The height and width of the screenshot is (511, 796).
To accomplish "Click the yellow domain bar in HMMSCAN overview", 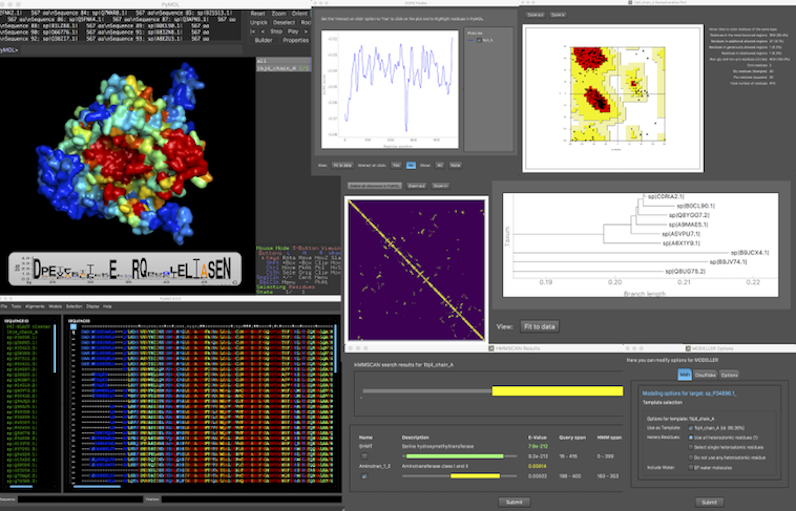I will (x=557, y=391).
